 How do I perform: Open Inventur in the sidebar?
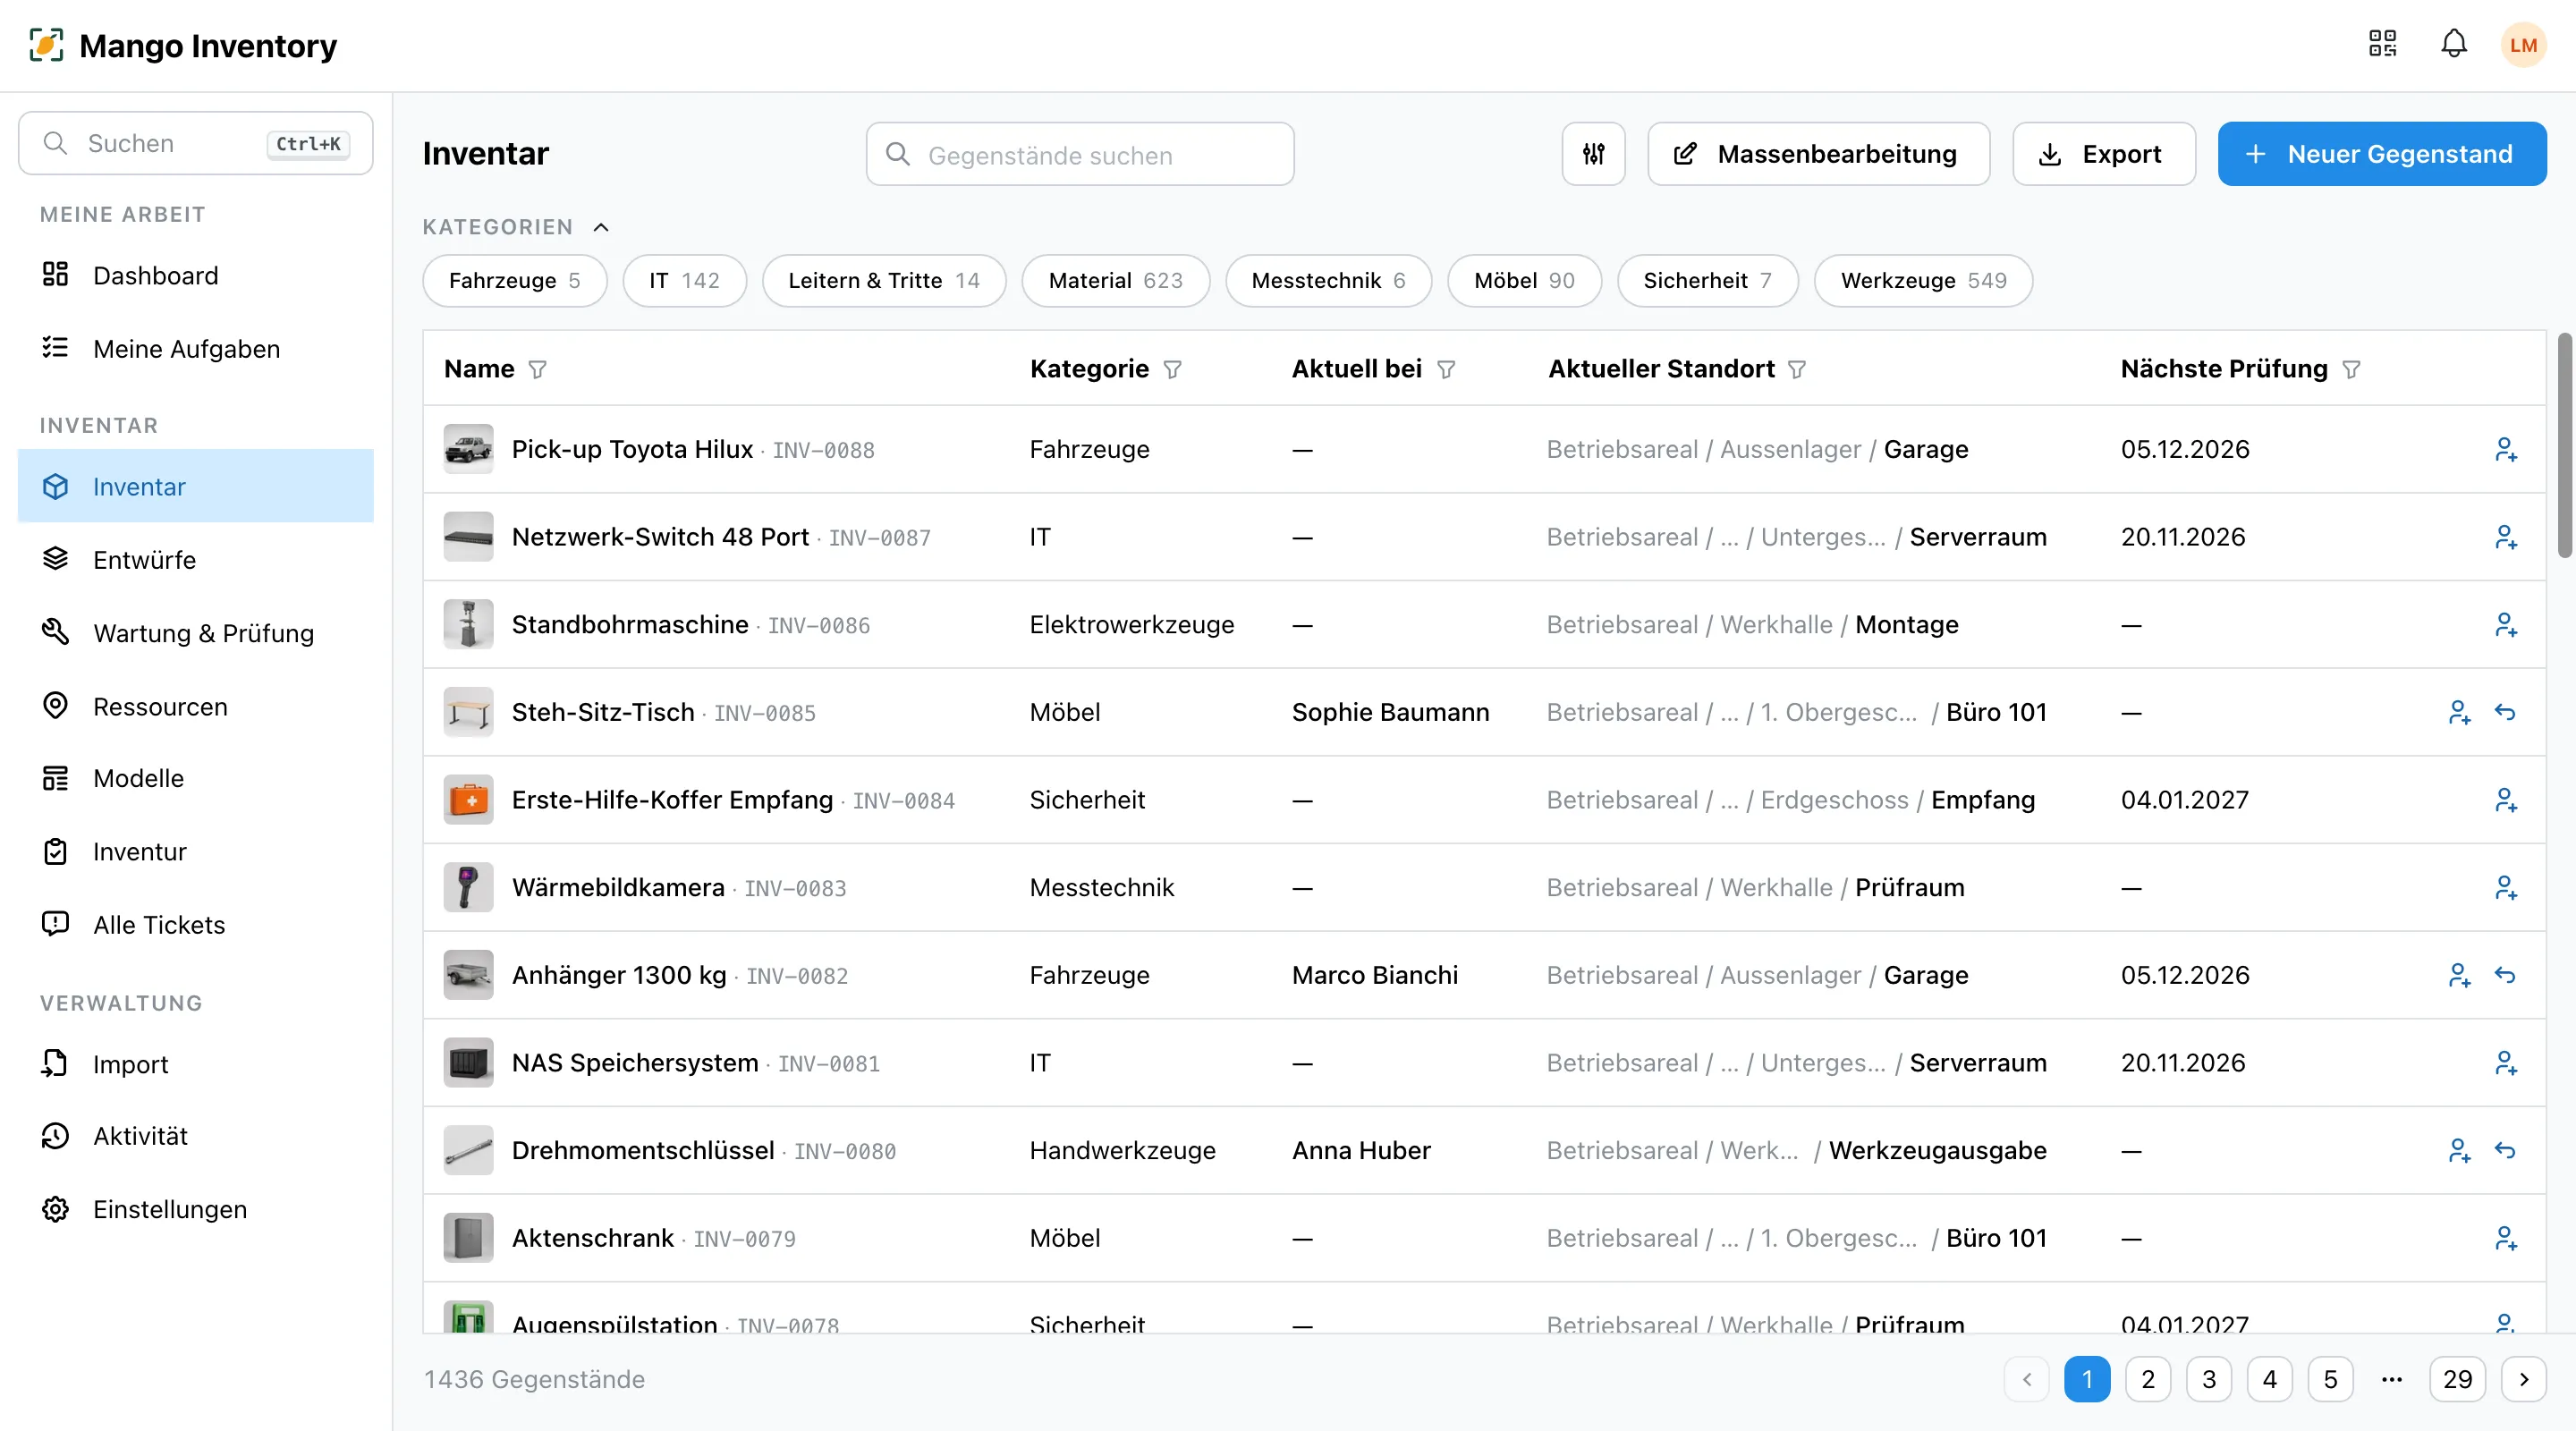(x=196, y=852)
